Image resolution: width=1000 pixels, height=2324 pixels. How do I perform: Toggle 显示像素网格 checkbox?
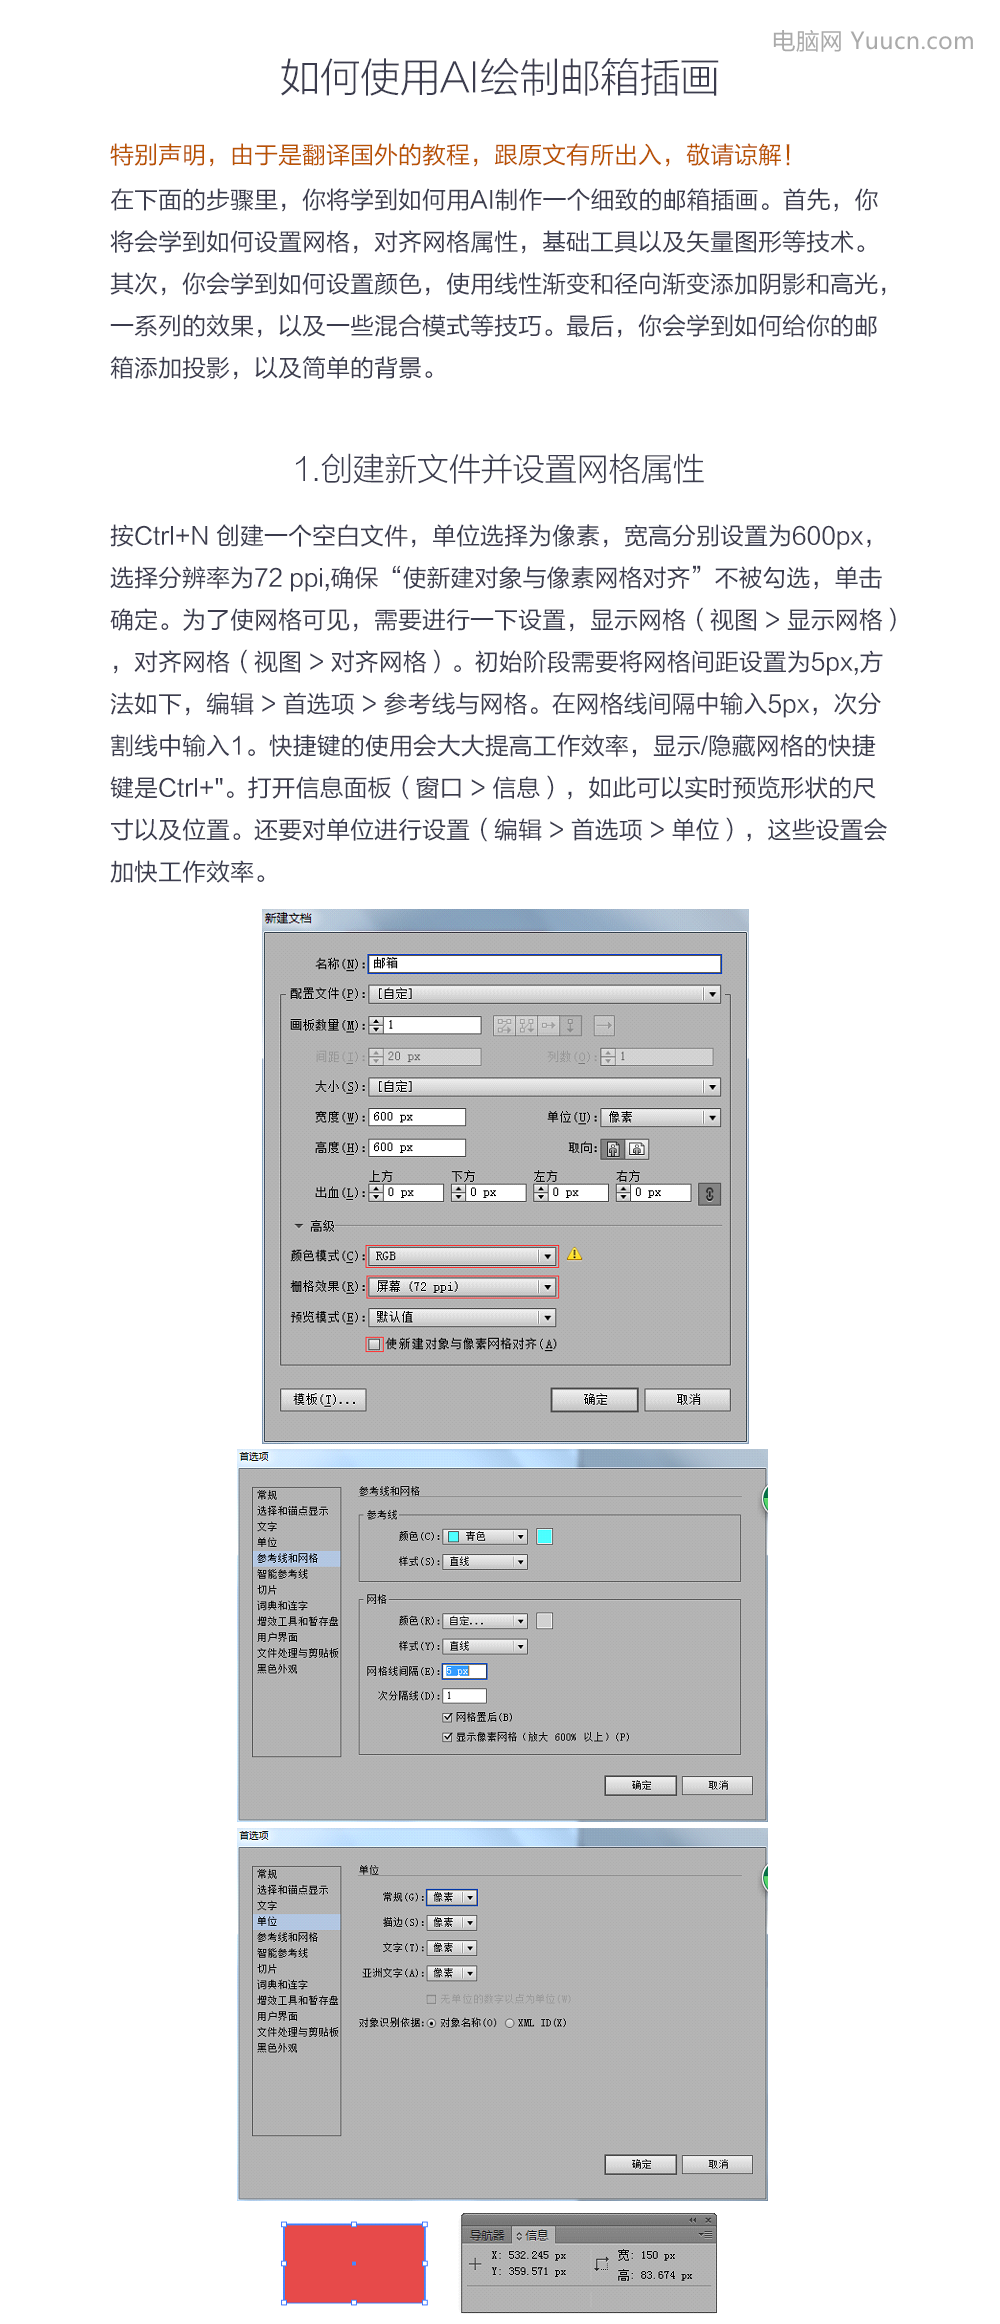coord(448,1737)
